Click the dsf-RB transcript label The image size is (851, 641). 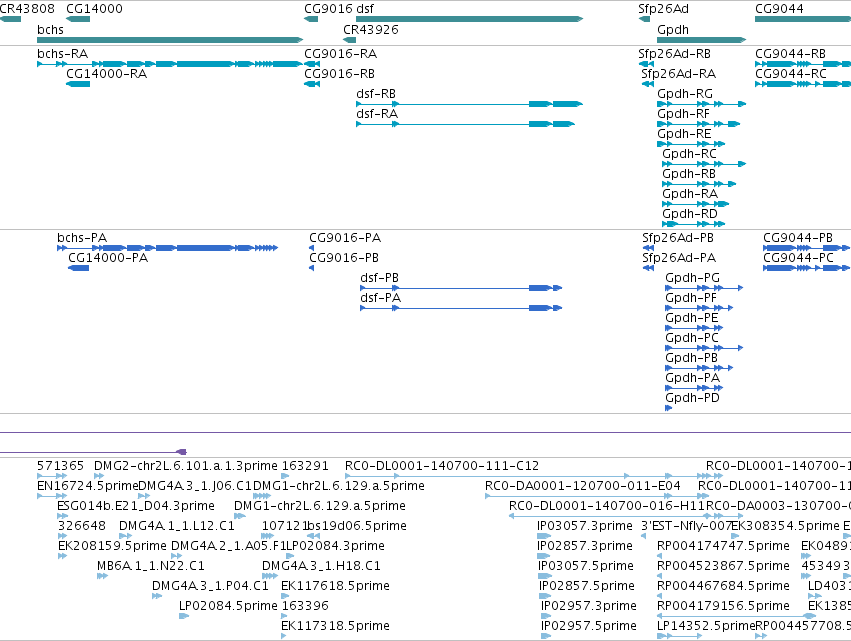(x=376, y=93)
